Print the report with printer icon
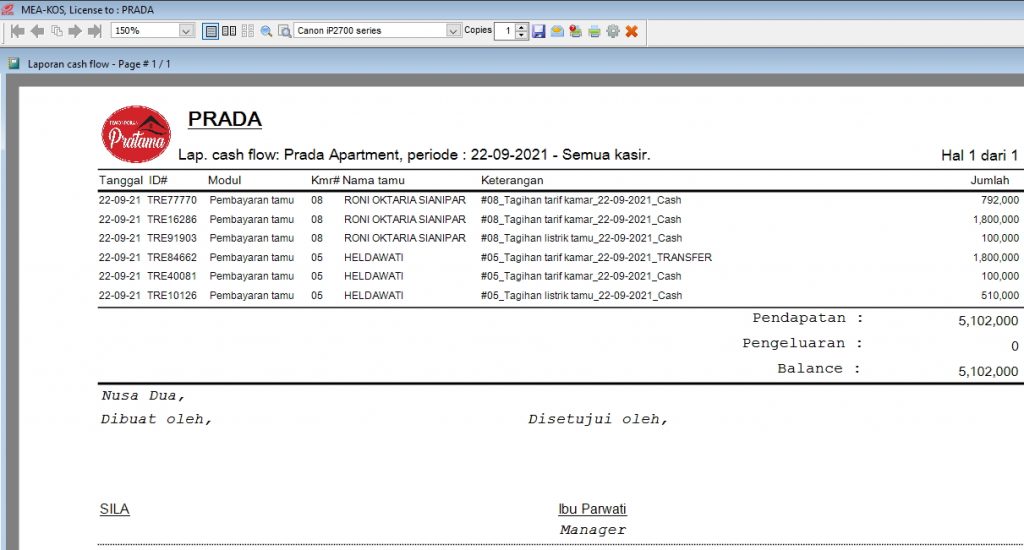The width and height of the screenshot is (1024, 550). (x=594, y=31)
